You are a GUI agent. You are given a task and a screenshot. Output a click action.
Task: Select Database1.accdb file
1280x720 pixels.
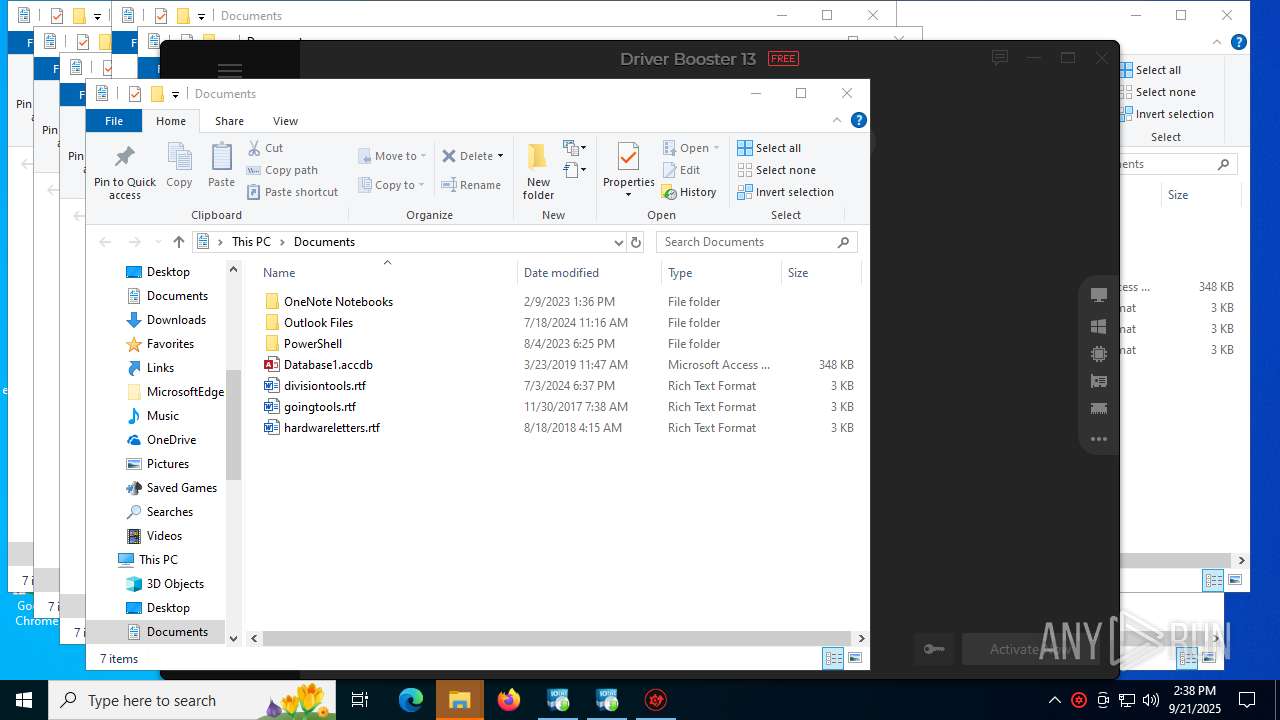coord(328,365)
